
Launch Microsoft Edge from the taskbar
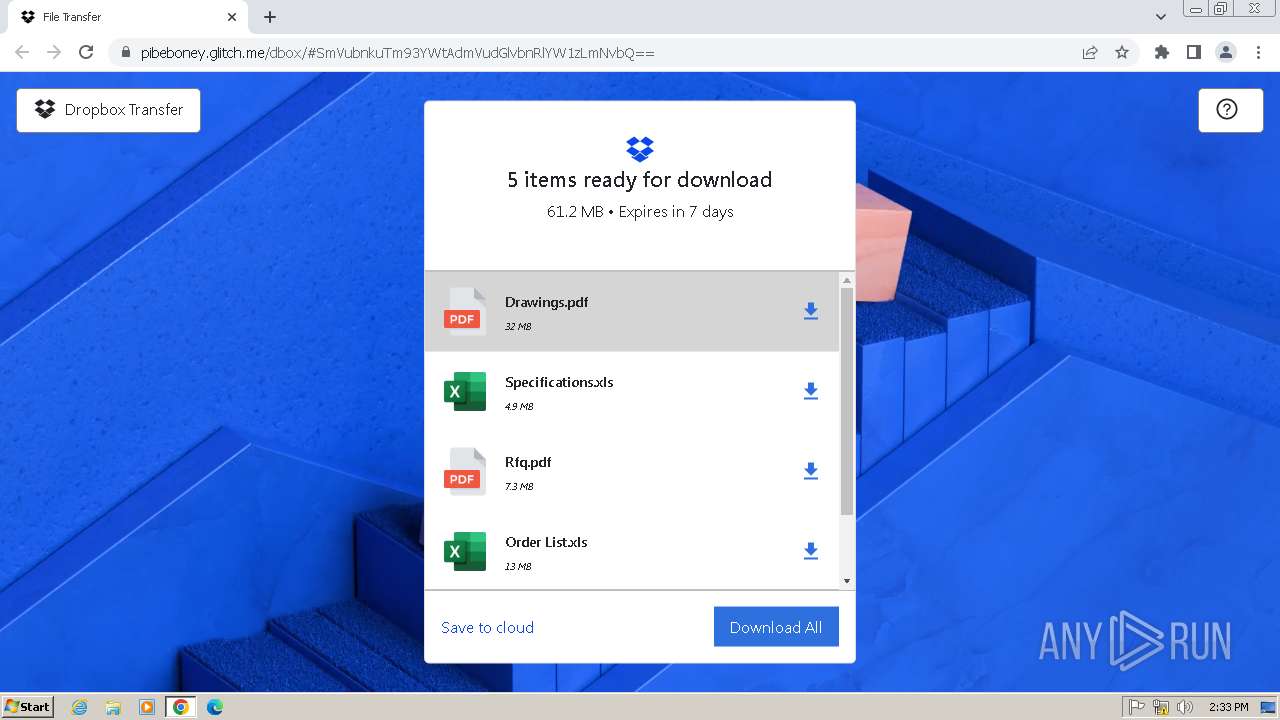click(215, 707)
